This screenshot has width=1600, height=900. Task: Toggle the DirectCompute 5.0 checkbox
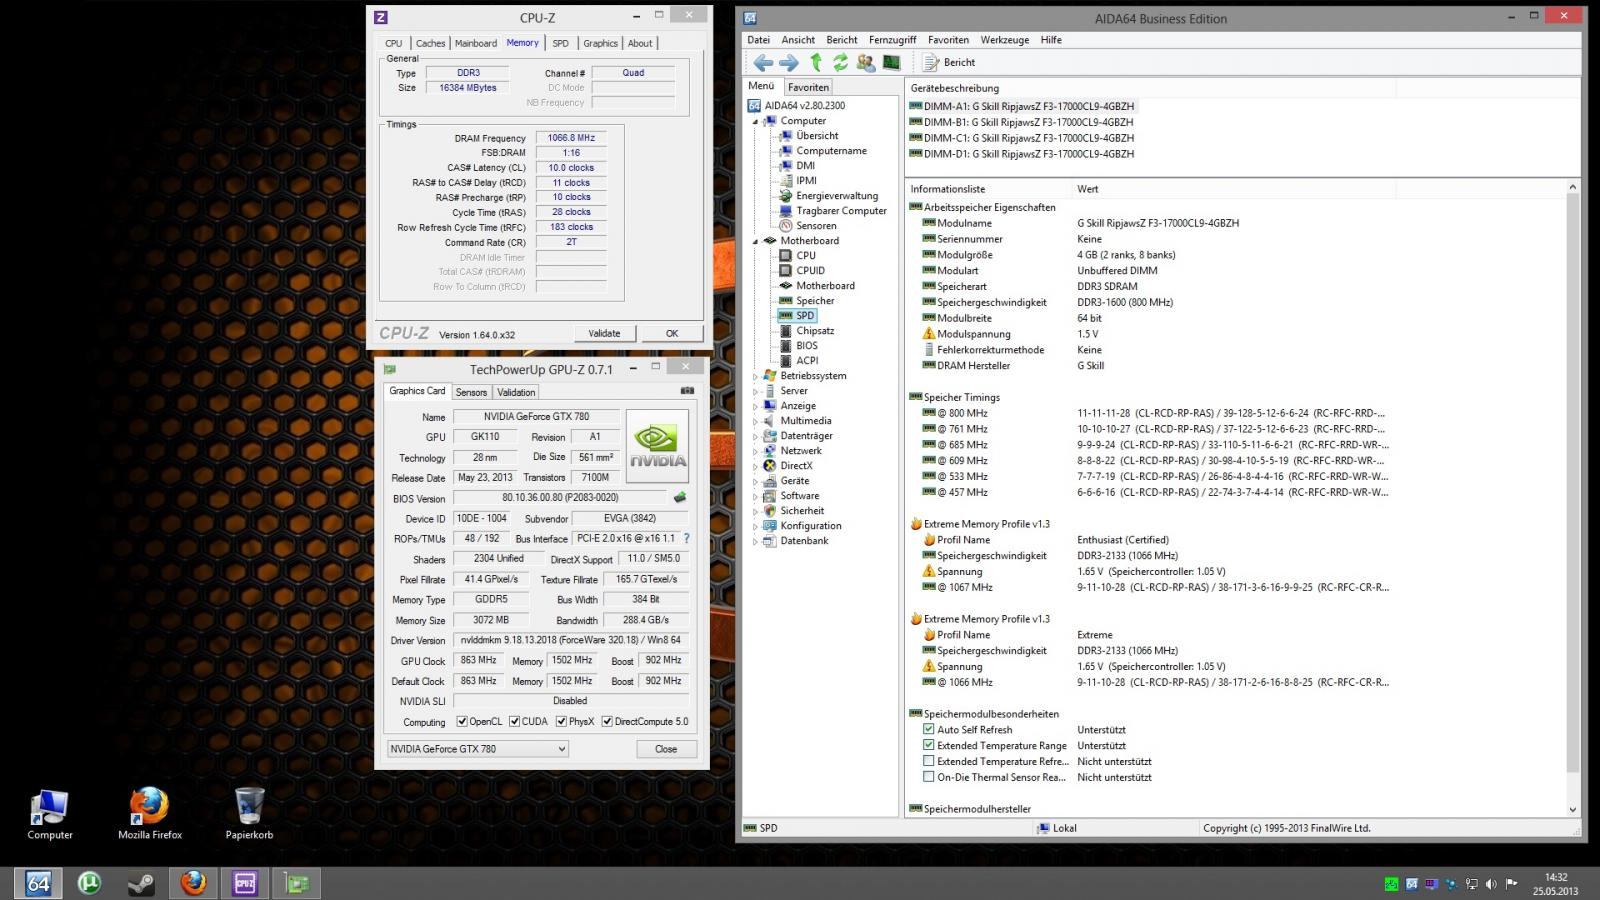[607, 722]
